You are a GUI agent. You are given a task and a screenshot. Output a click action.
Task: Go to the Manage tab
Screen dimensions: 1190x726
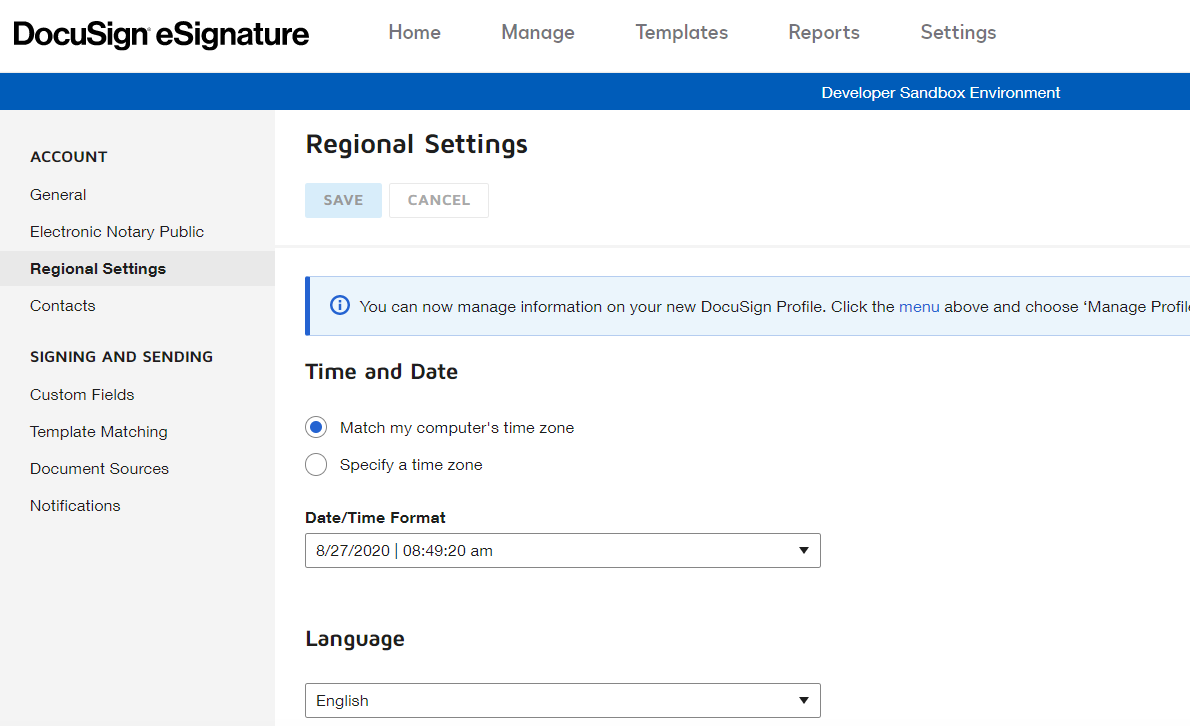tap(538, 33)
